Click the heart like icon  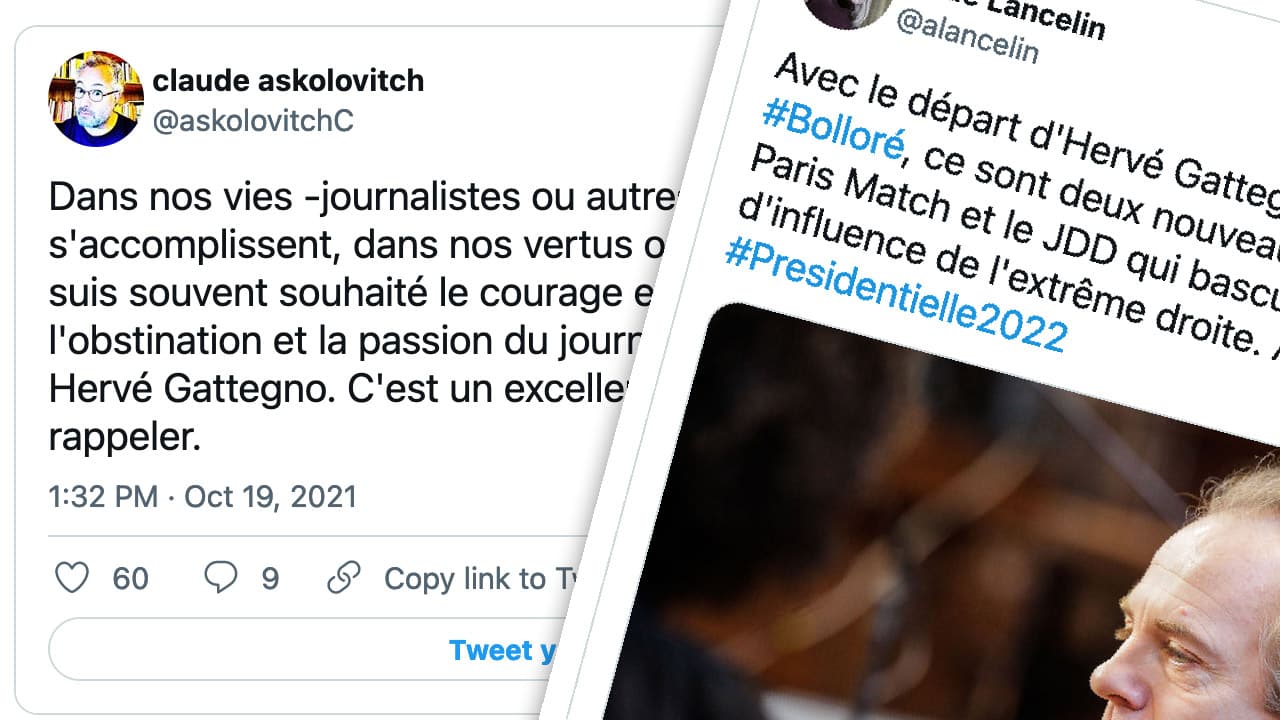[72, 578]
